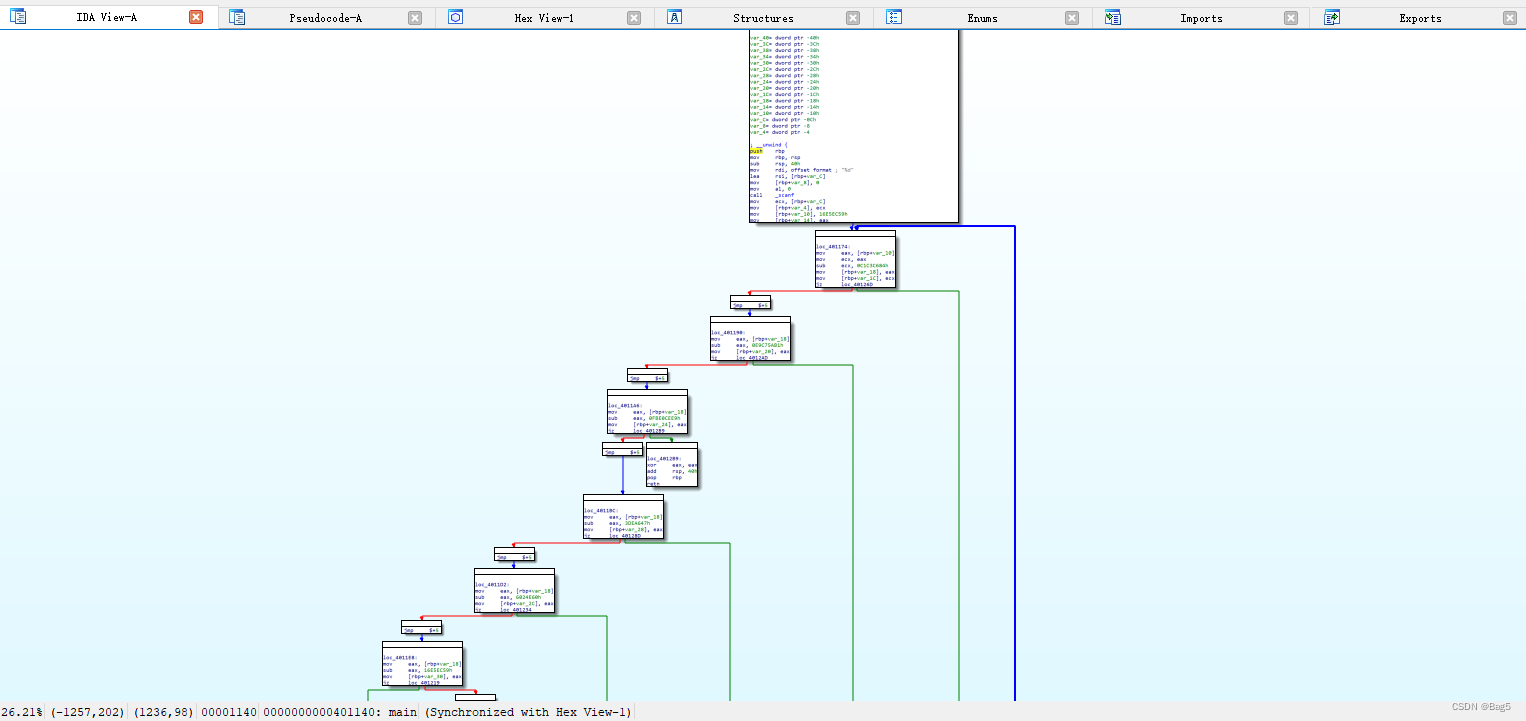1526x721 pixels.
Task: Close the Enums tab
Action: (1072, 18)
